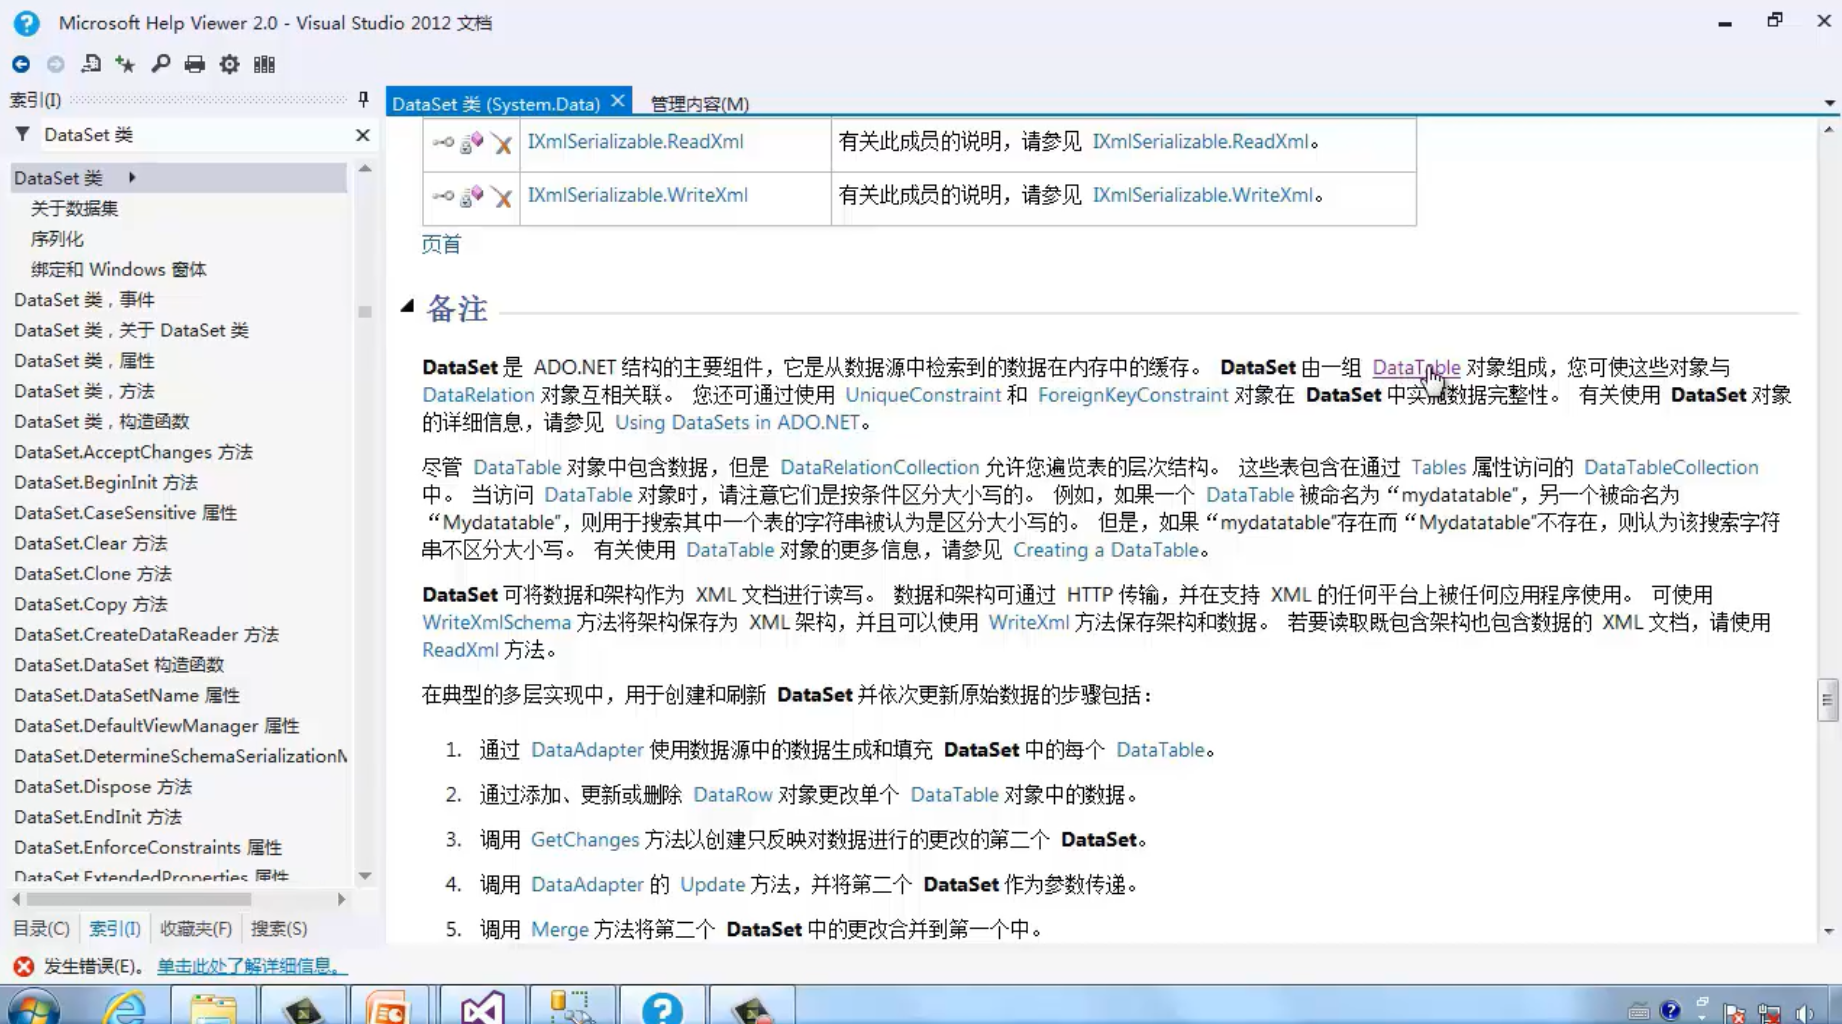Click the Forward navigation arrow
Screen dimensions: 1842x1024
tap(56, 64)
